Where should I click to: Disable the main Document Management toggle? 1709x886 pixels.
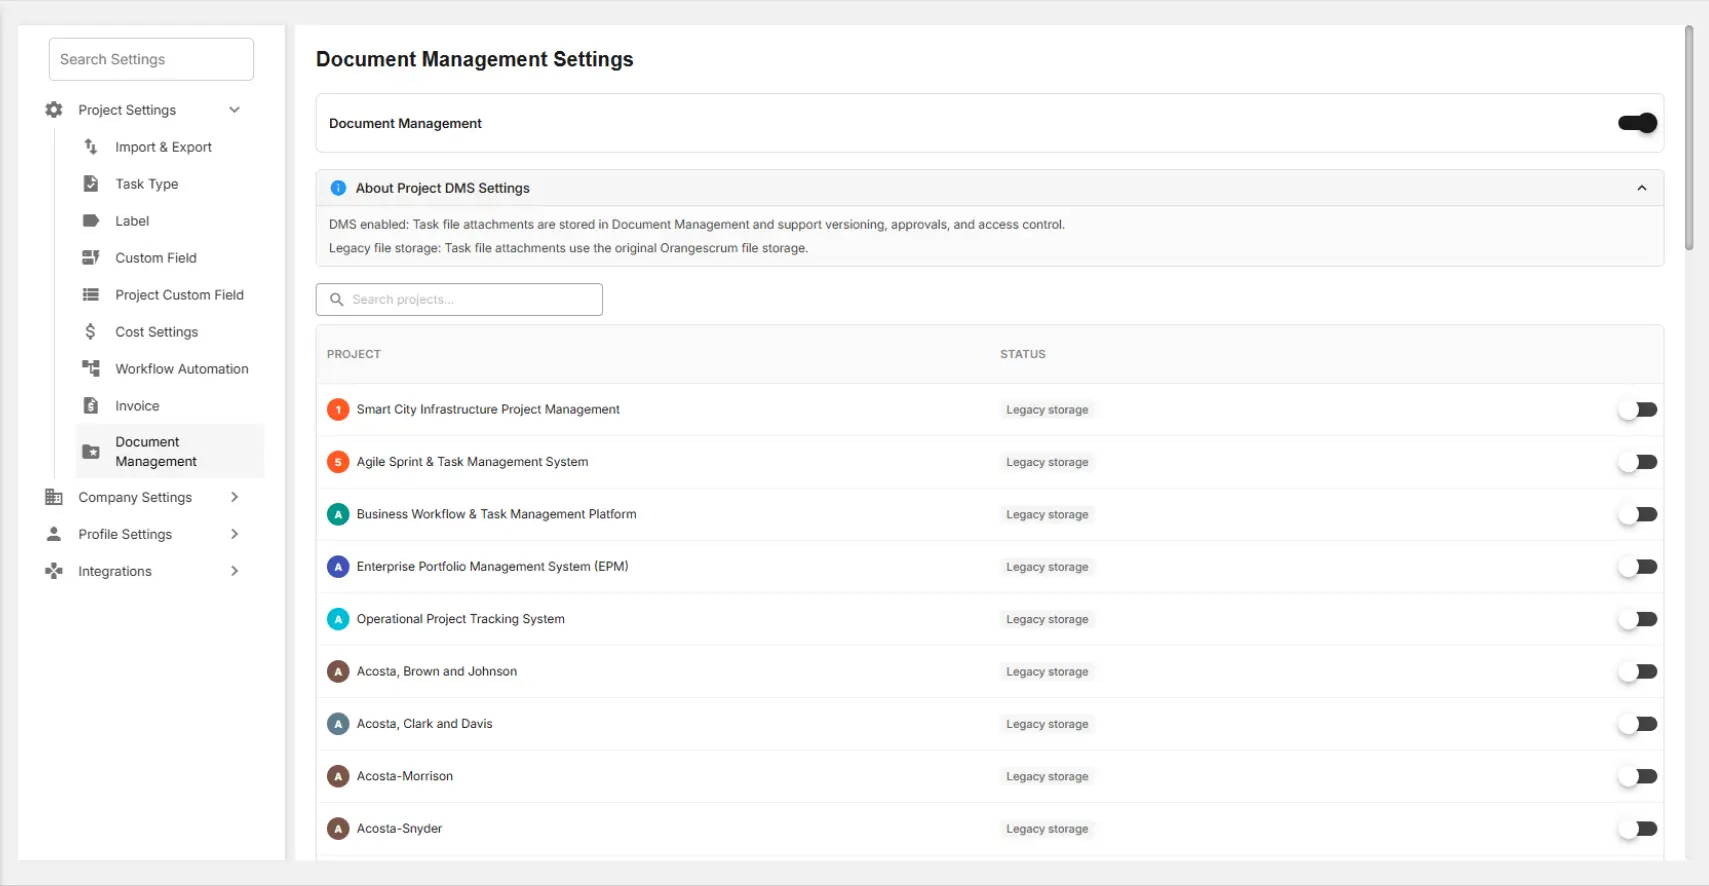1638,123
